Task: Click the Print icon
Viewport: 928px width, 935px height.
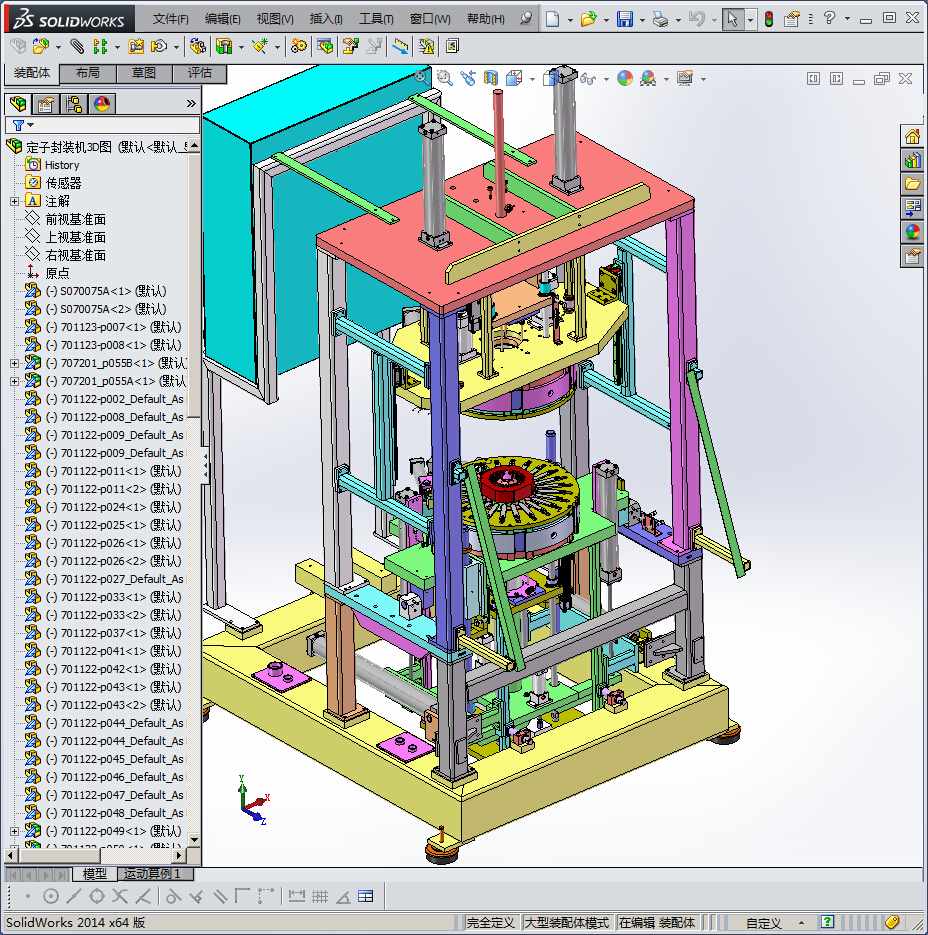Action: tap(660, 19)
